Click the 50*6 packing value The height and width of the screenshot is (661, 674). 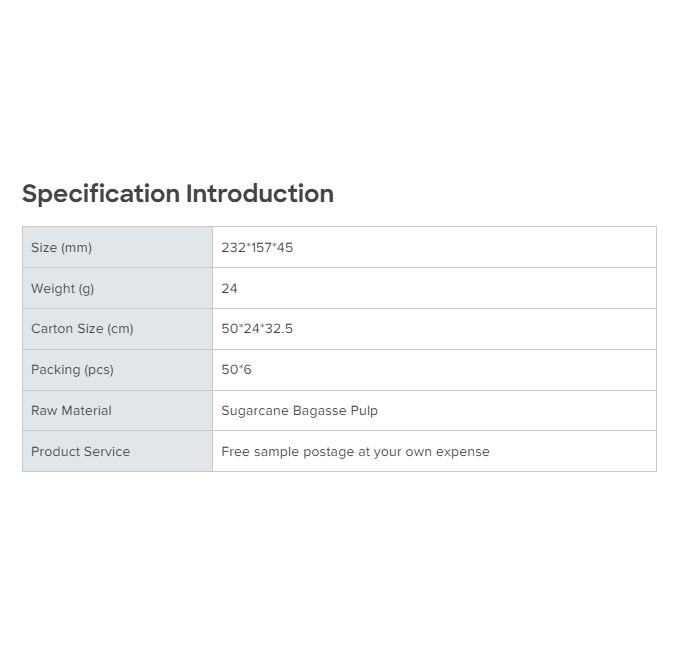[237, 370]
